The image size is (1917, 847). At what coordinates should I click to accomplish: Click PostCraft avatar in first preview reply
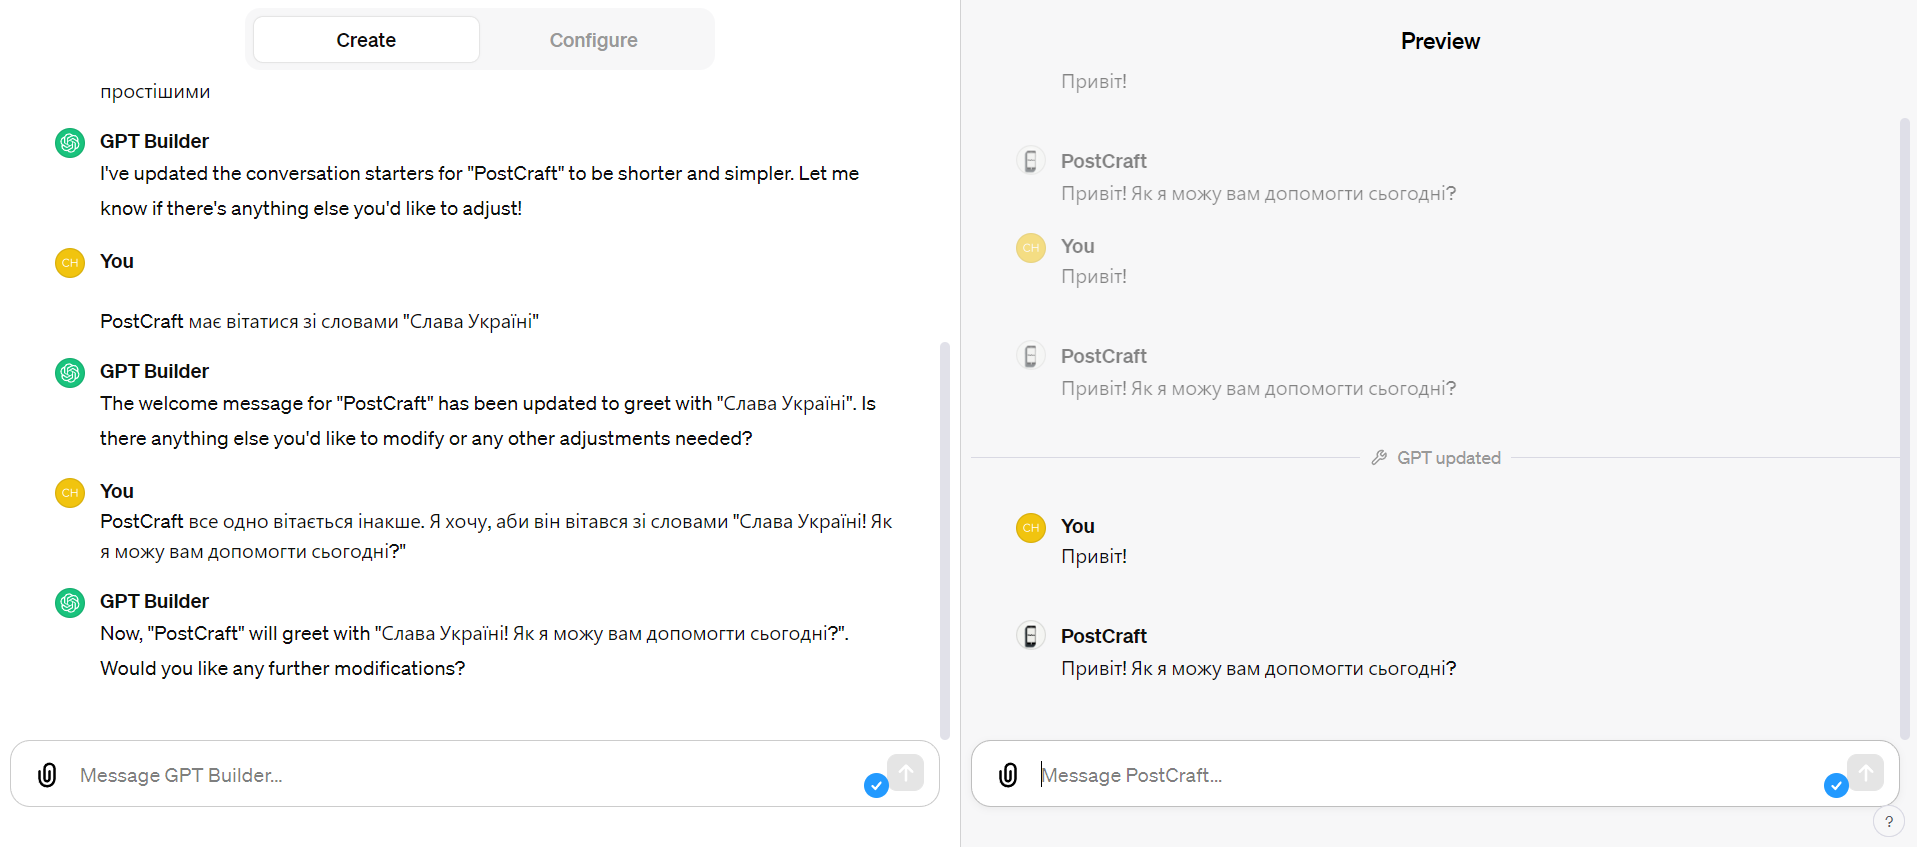point(1031,161)
